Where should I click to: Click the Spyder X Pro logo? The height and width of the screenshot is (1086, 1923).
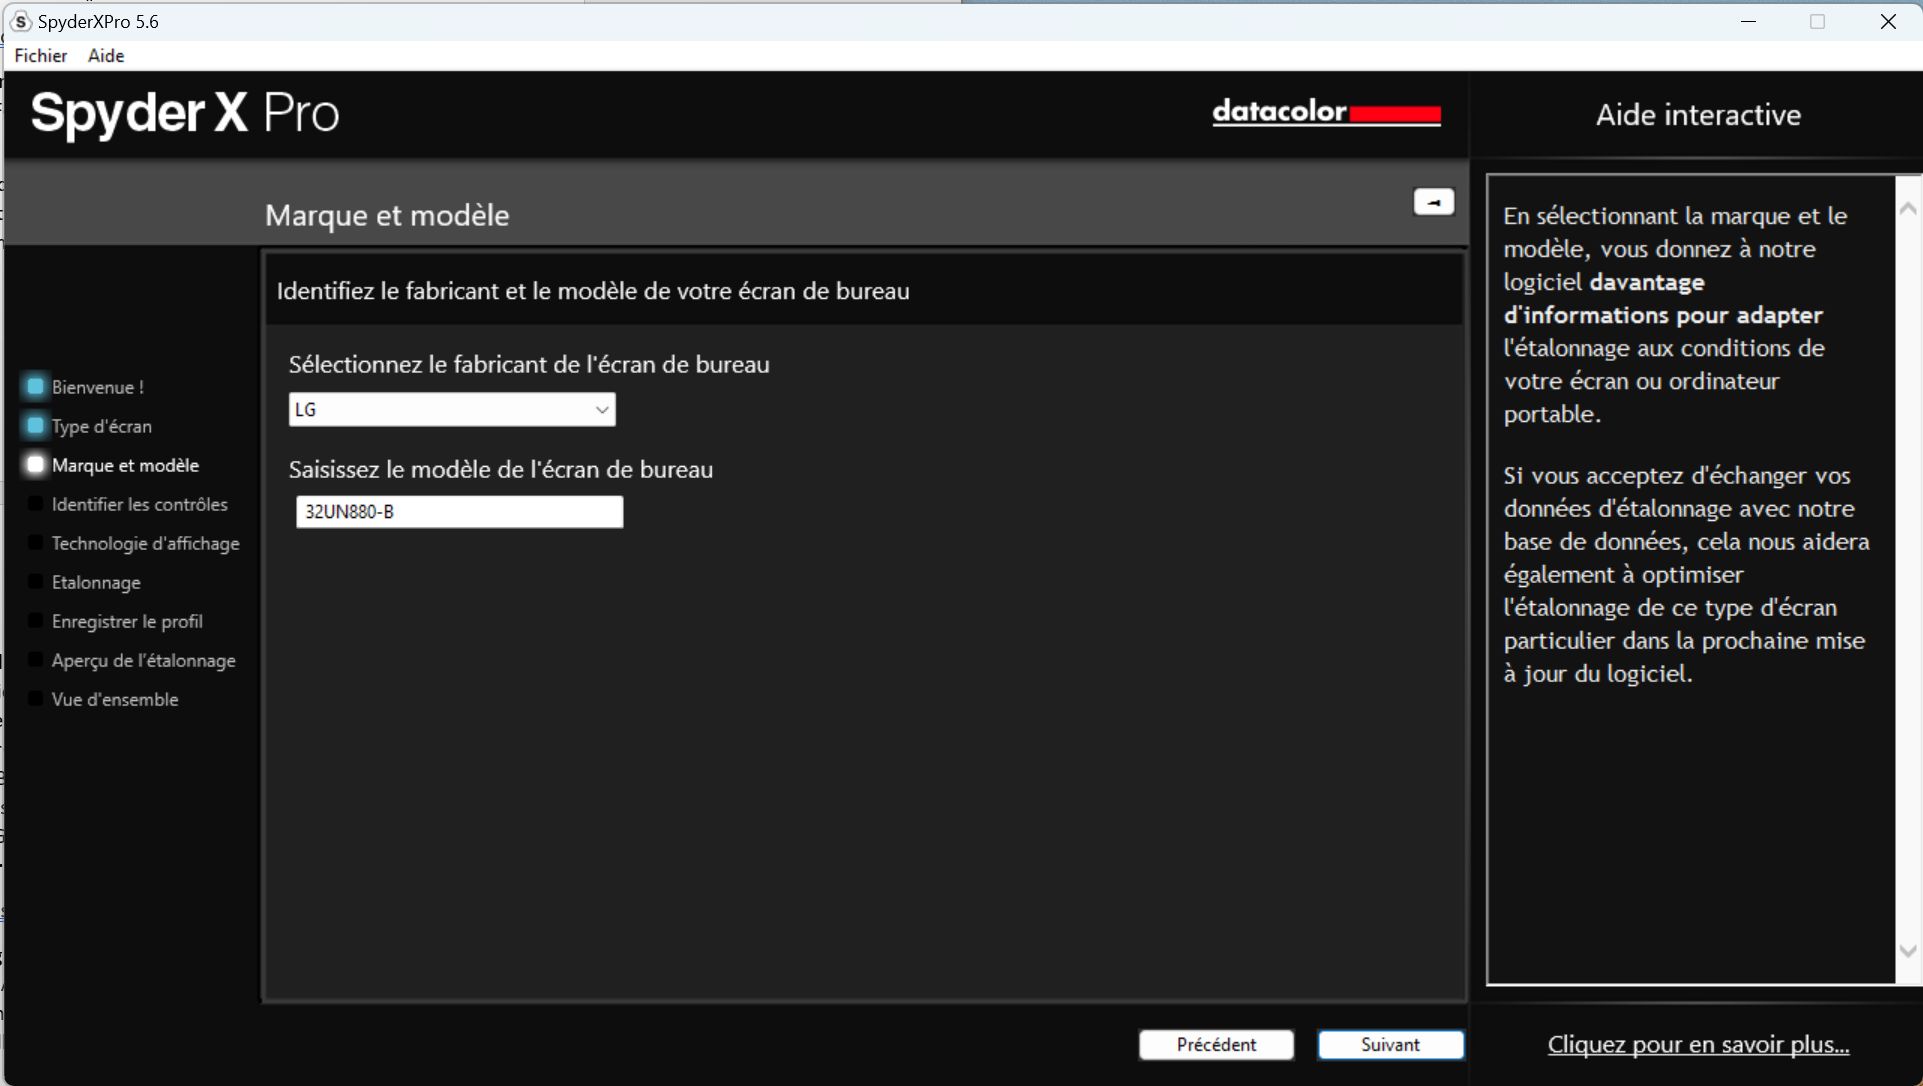185,113
